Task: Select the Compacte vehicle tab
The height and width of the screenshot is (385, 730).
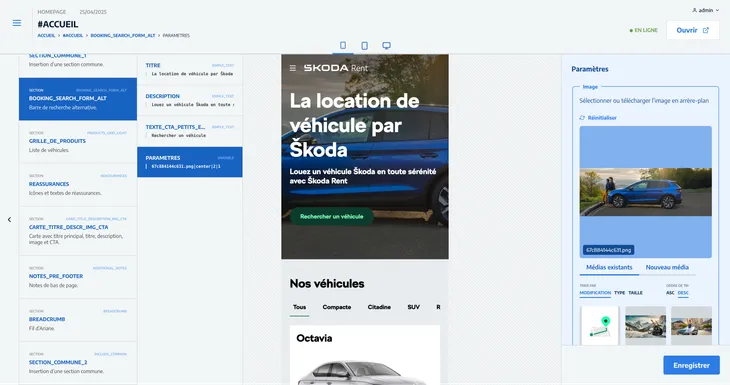Action: coord(337,307)
